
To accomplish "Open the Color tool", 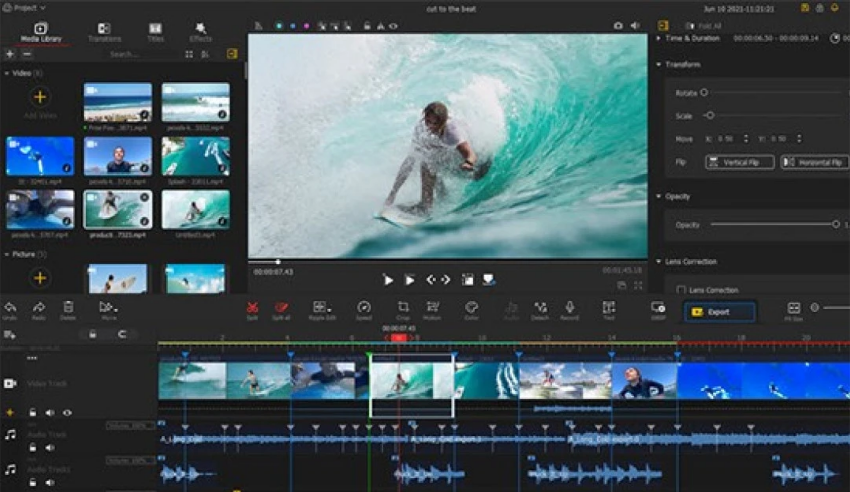I will click(471, 308).
